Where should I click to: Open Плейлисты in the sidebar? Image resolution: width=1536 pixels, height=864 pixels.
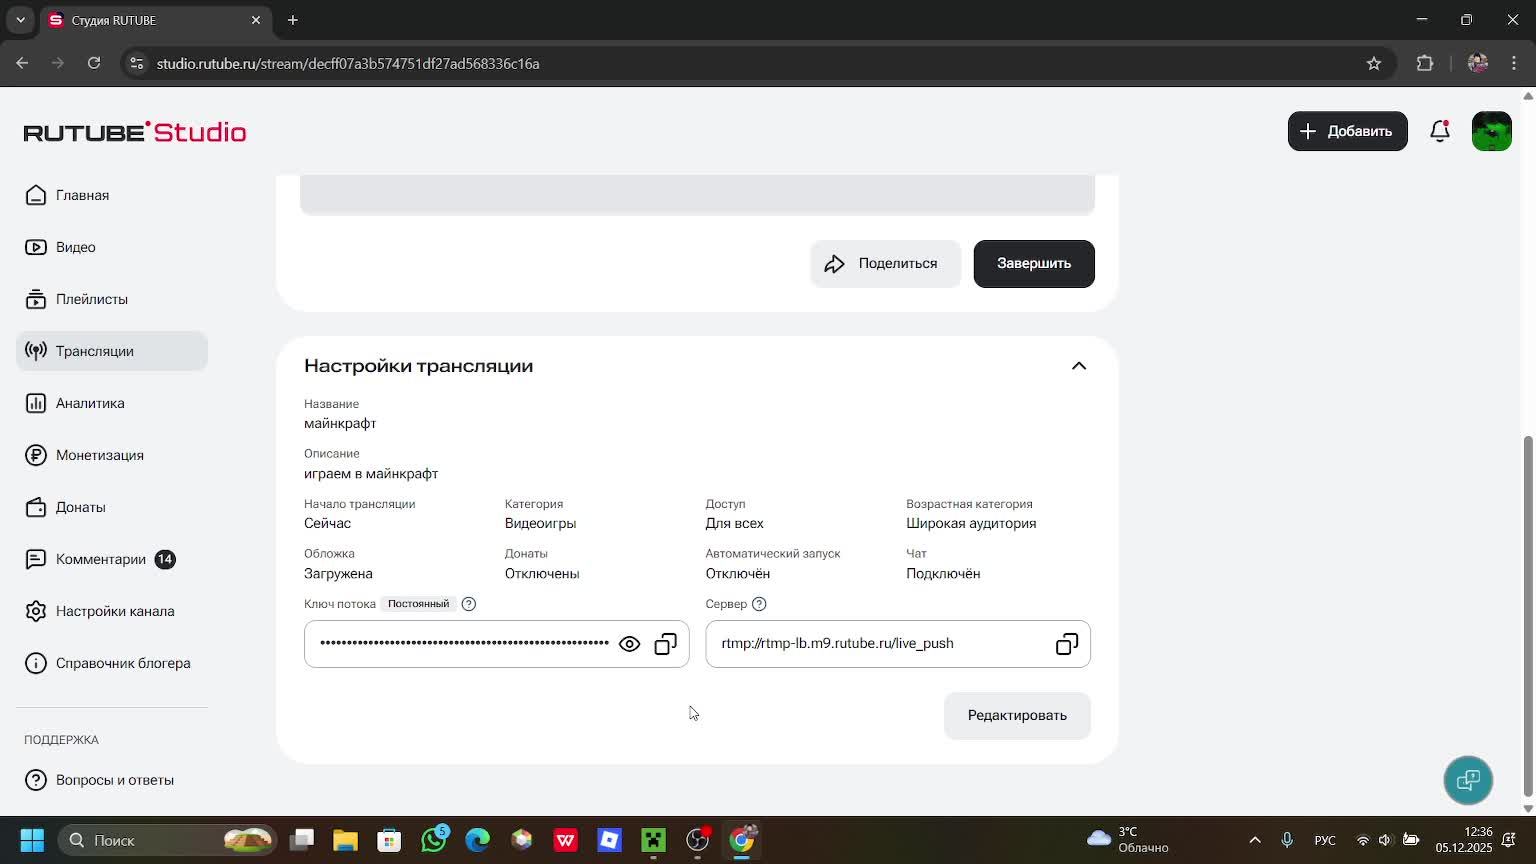(112, 299)
